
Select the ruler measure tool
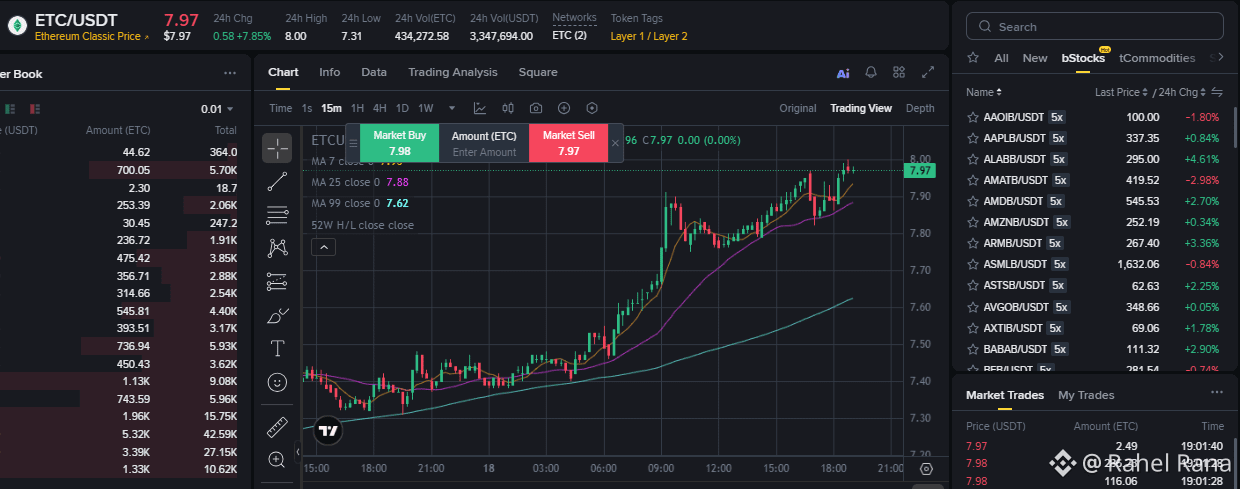point(277,427)
